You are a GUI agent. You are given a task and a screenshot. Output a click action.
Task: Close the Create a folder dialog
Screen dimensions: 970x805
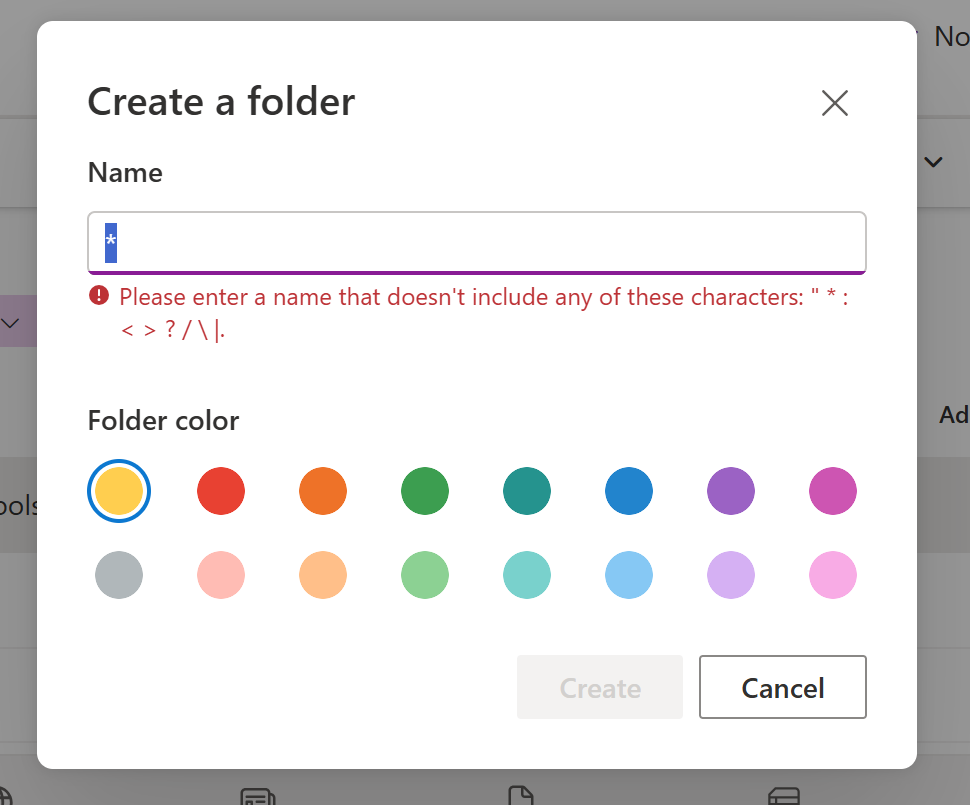coord(834,103)
